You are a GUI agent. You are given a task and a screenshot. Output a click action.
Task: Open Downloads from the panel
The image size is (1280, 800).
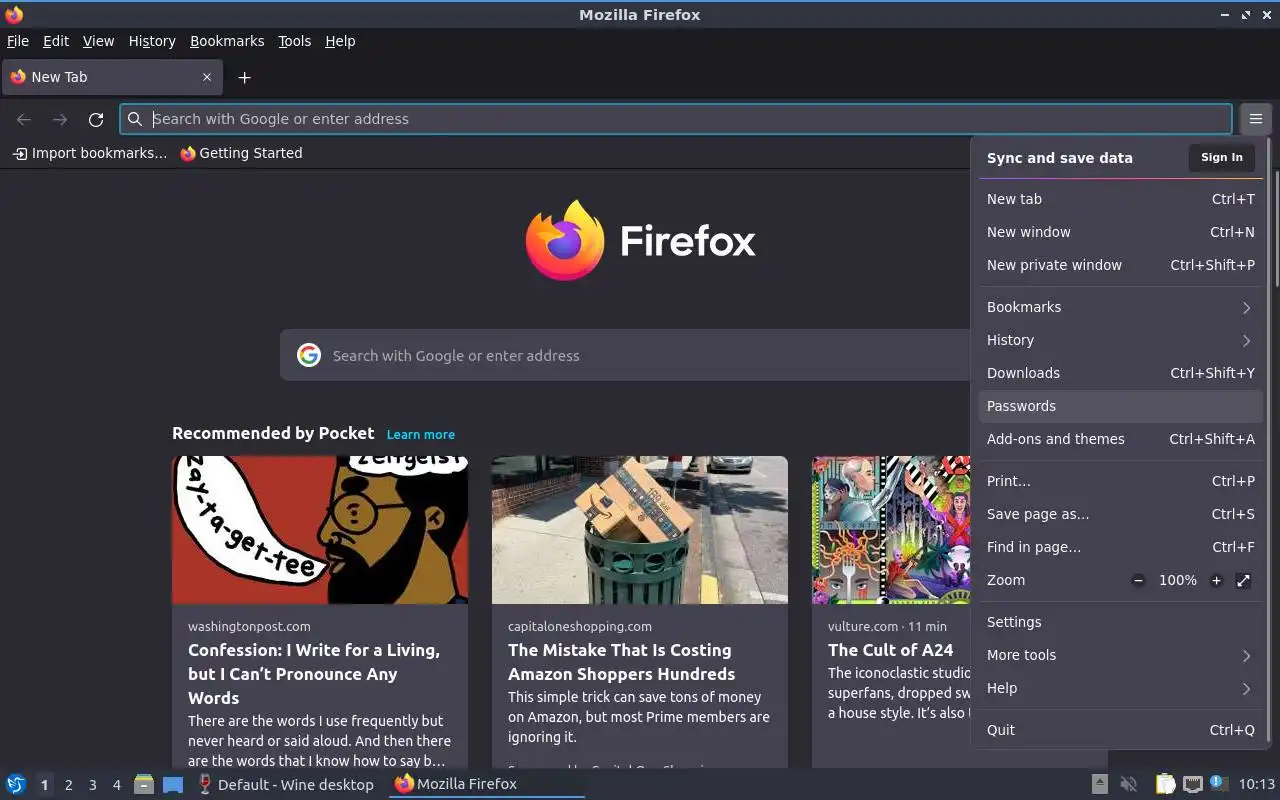[x=1120, y=373]
